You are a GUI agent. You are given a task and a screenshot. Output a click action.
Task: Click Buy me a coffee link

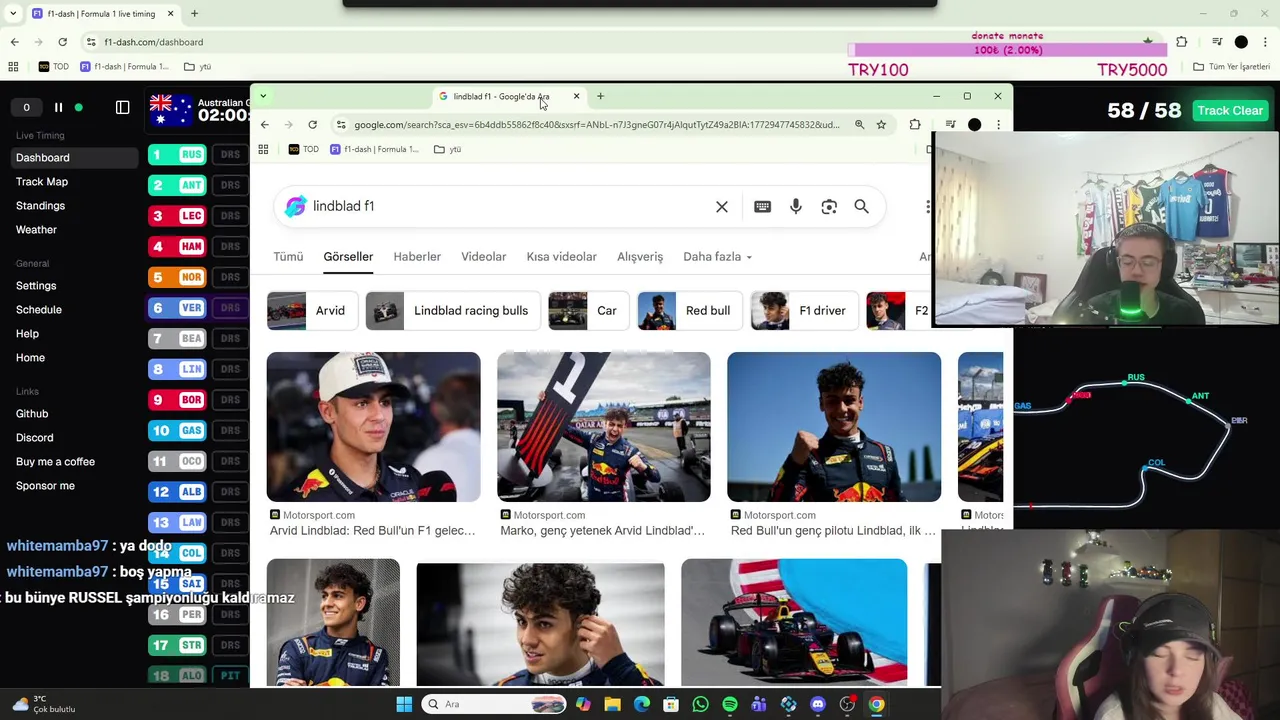coord(55,461)
